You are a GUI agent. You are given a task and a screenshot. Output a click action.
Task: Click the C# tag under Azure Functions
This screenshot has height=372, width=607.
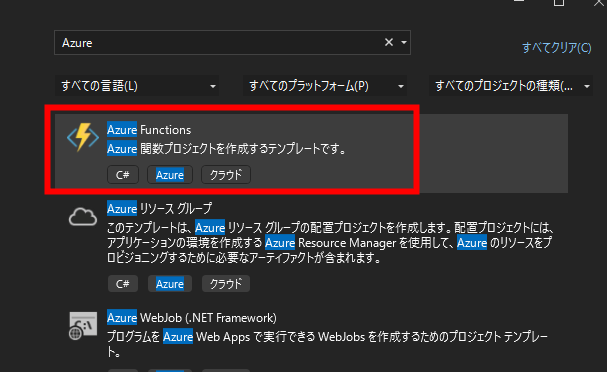pos(123,175)
